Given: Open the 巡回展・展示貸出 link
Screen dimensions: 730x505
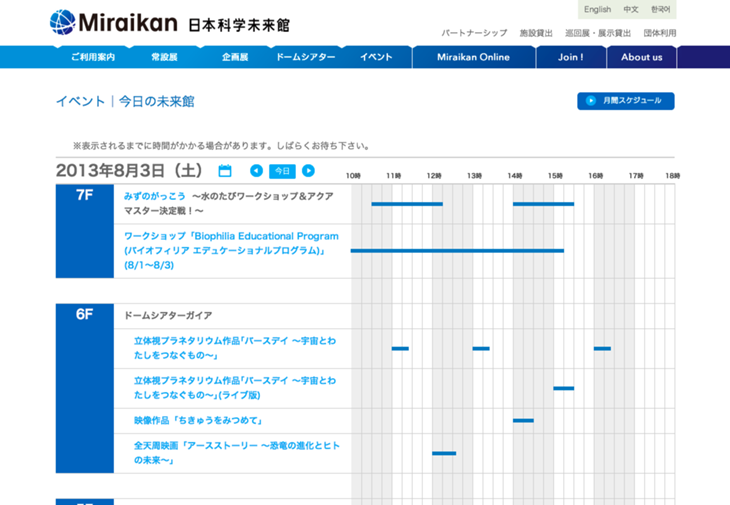Looking at the screenshot, I should (598, 33).
